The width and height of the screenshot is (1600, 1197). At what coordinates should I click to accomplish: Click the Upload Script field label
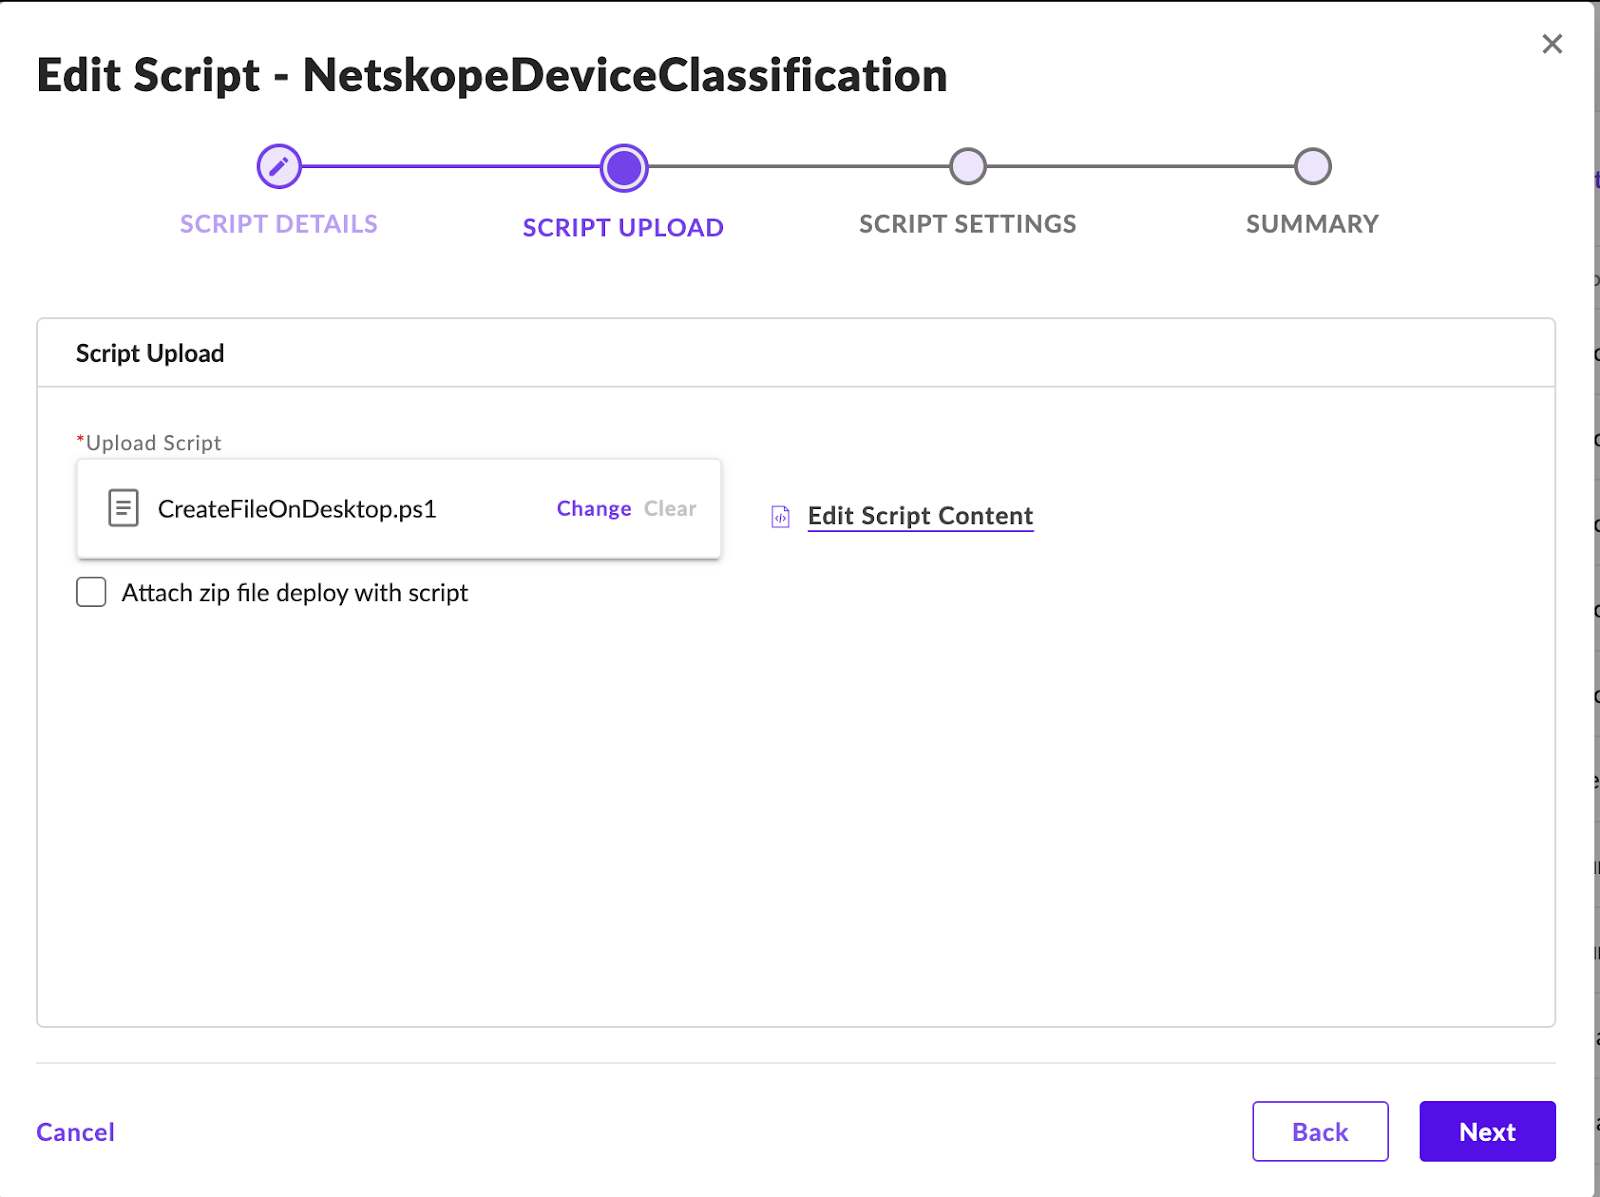pyautogui.click(x=150, y=443)
